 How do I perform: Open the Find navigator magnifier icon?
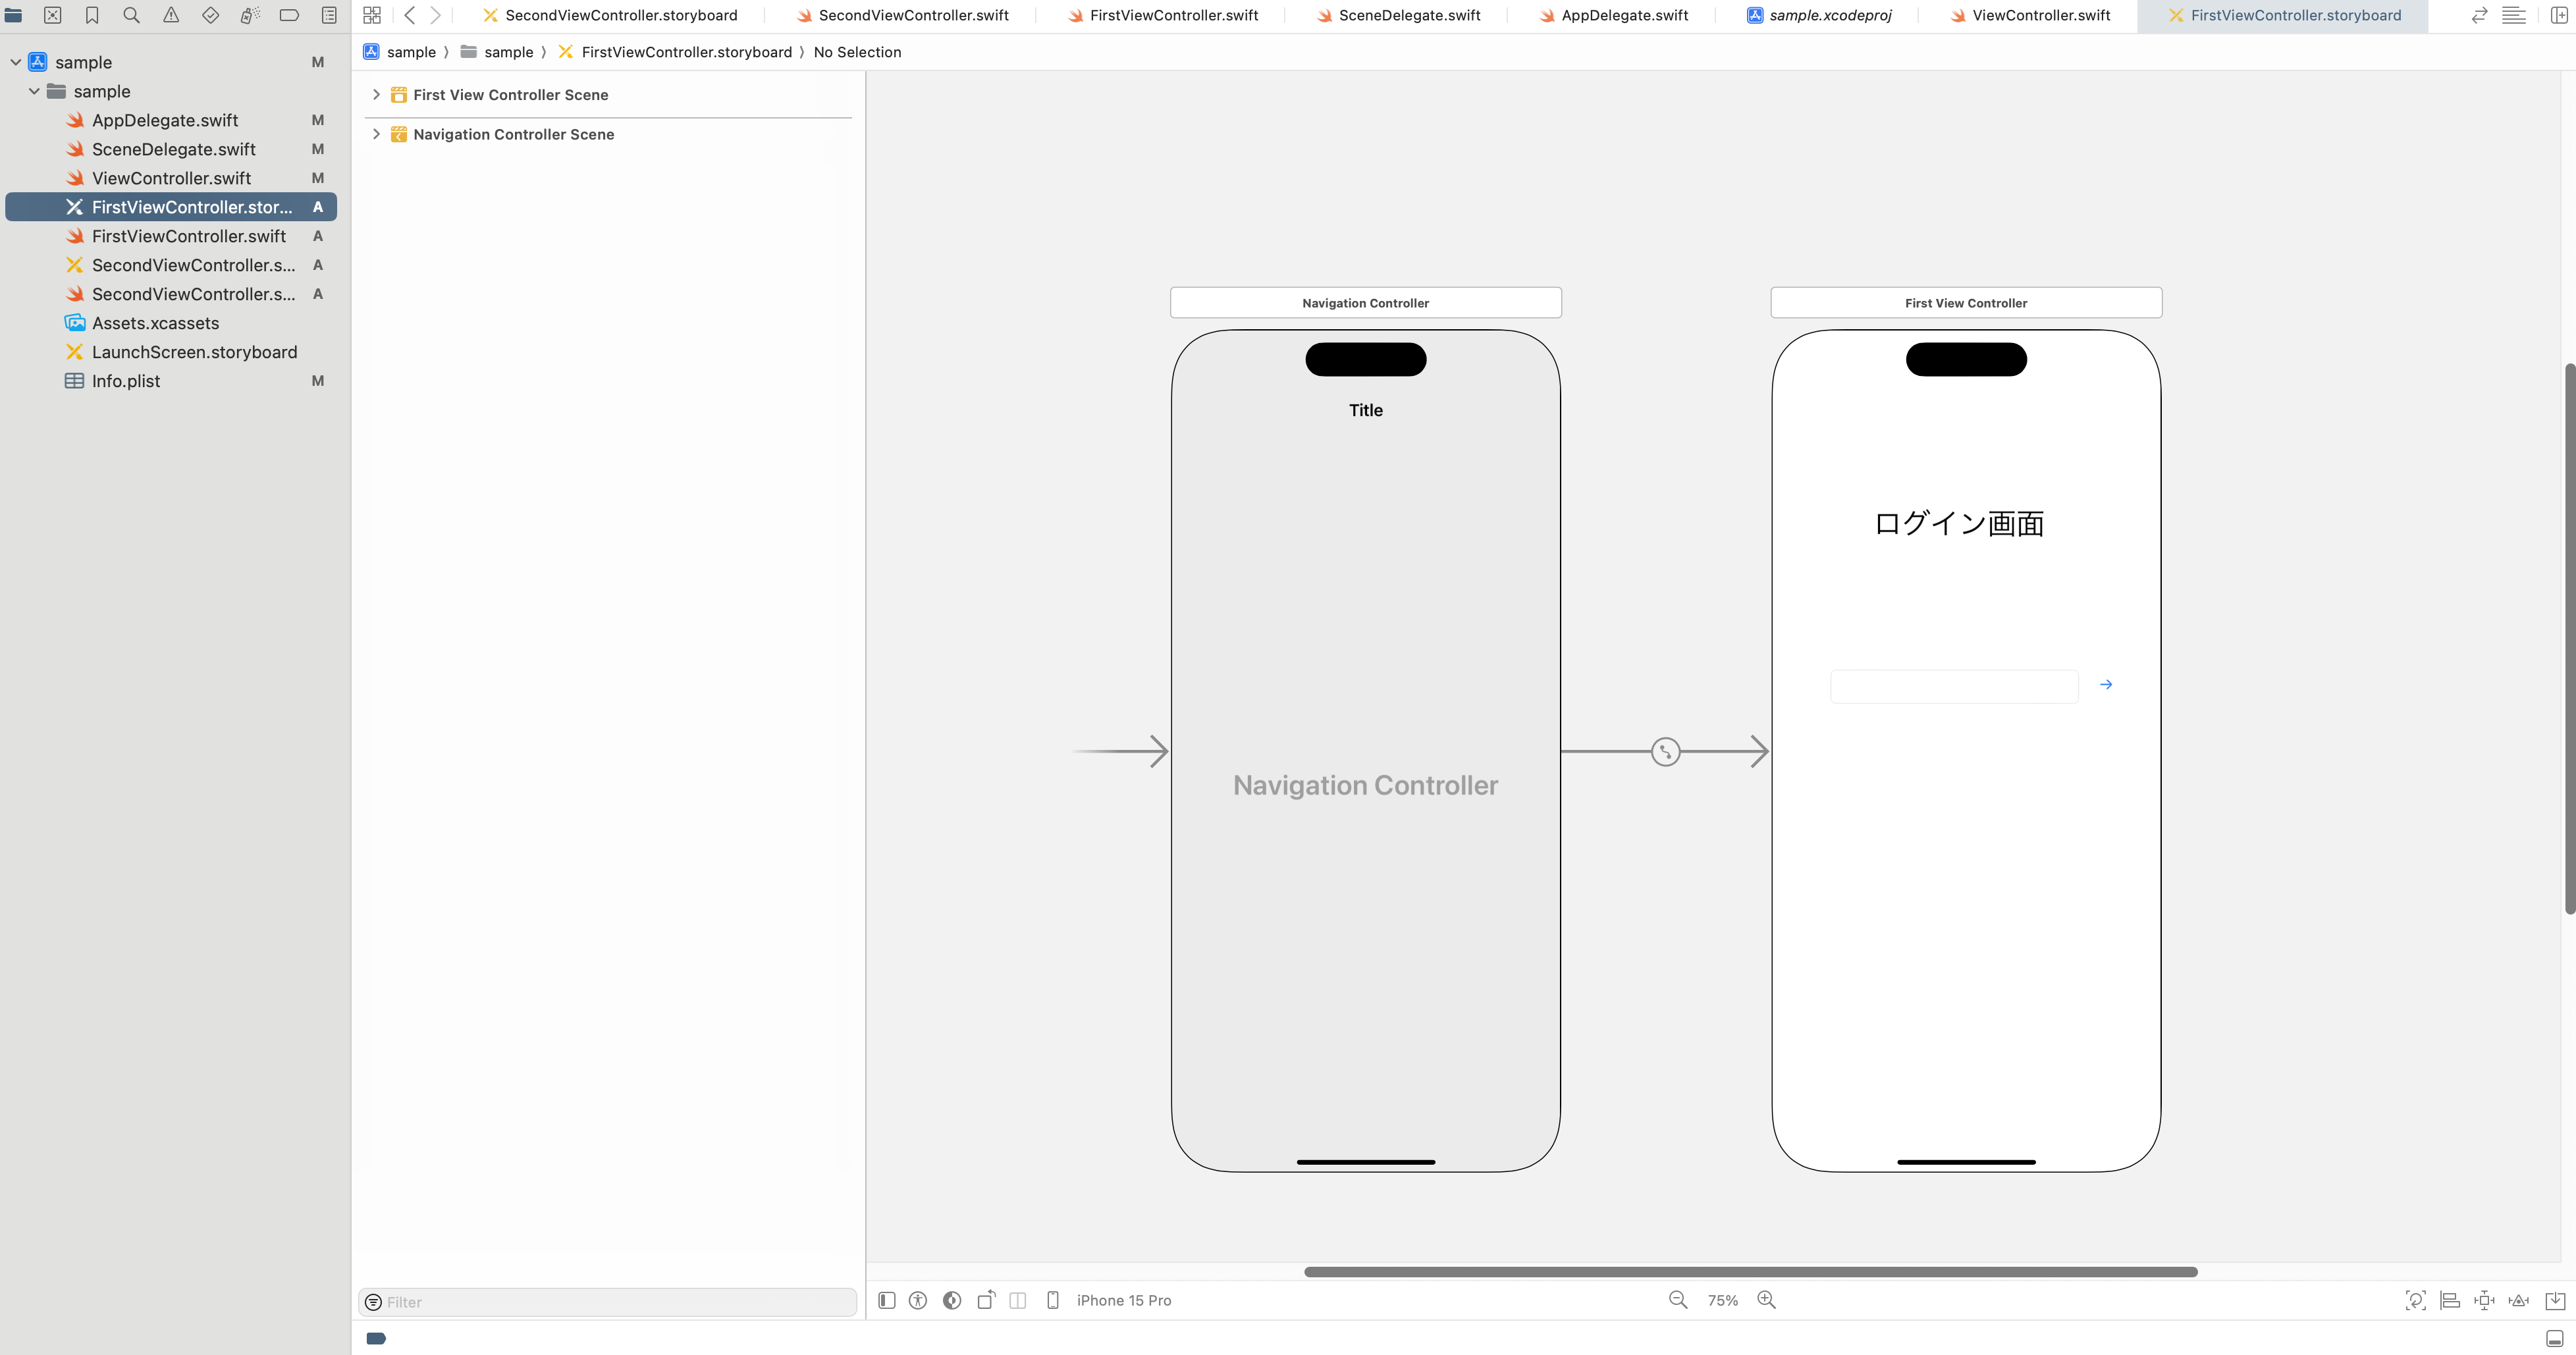[x=131, y=15]
